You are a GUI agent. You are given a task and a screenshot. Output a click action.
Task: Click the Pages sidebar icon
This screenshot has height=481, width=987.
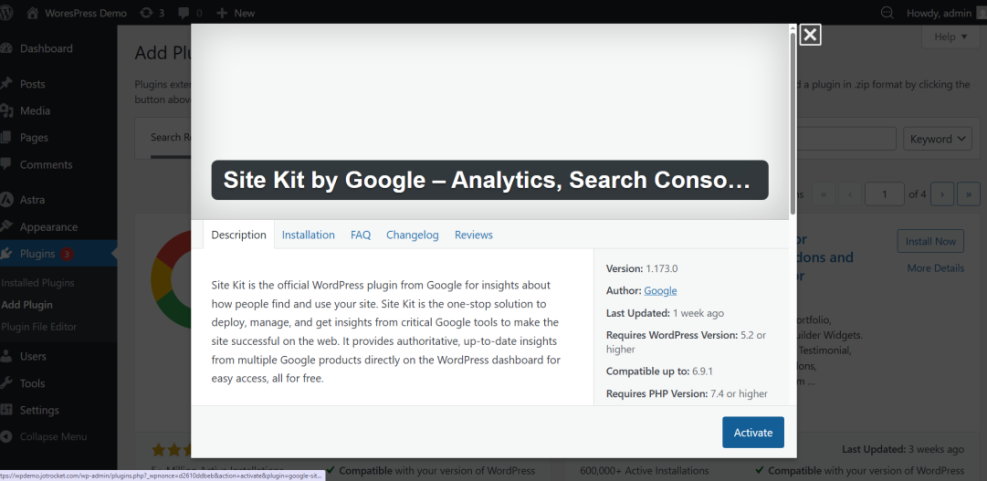6,137
